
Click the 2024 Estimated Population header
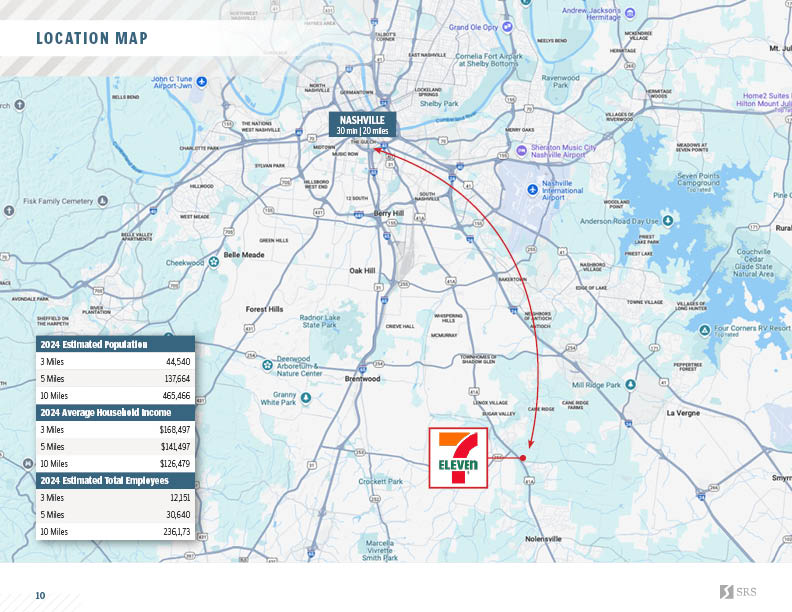pyautogui.click(x=115, y=344)
